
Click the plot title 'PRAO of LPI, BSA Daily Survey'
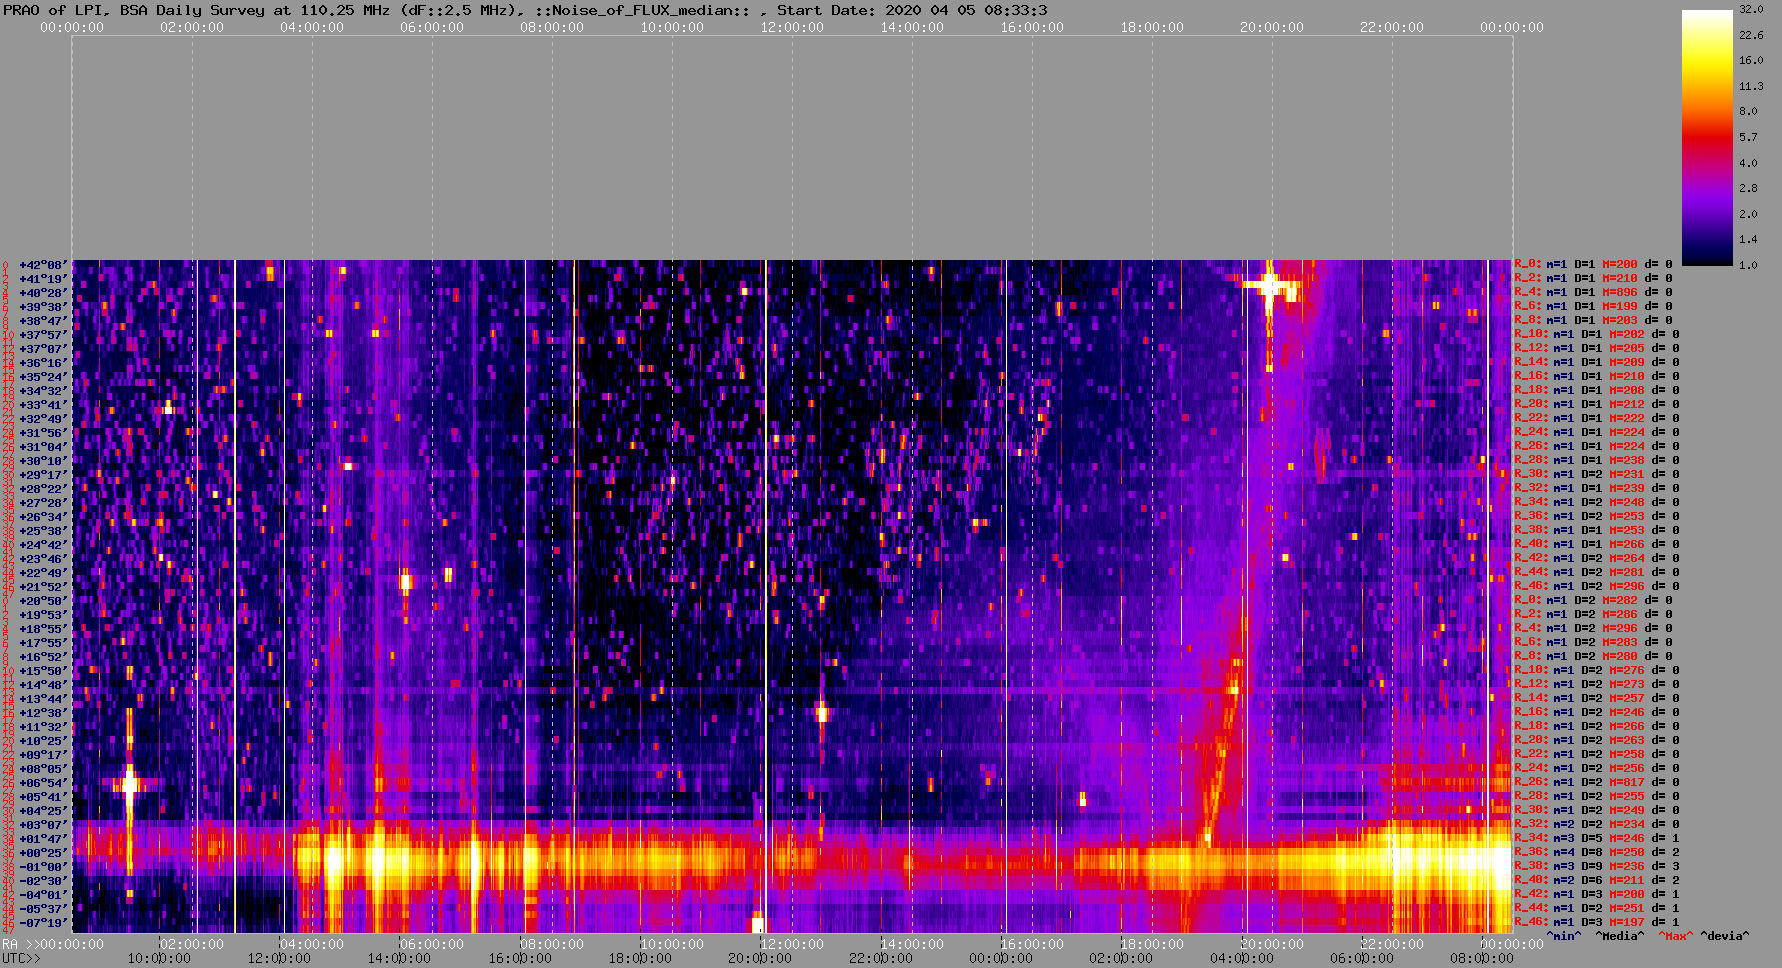(134, 10)
